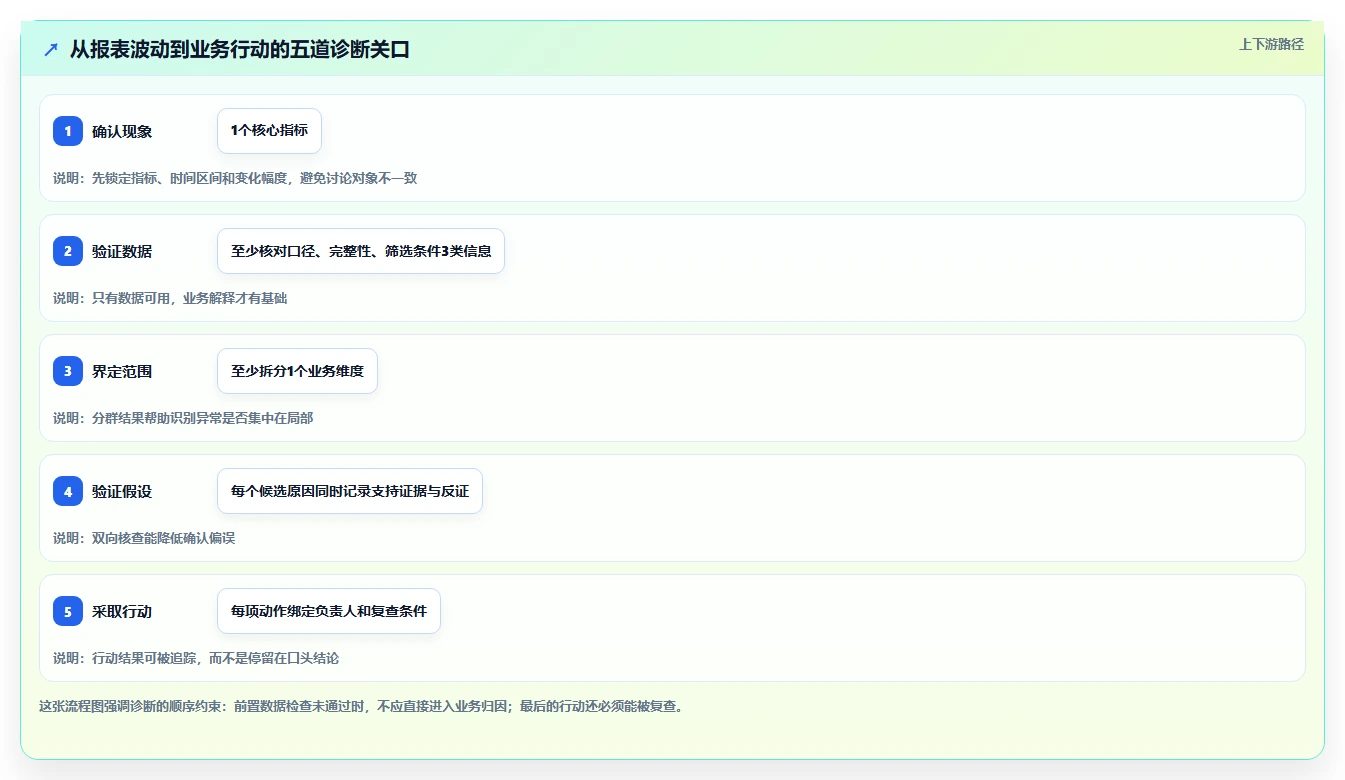Click the 1个核心指标 chip
Viewport: 1345px width, 780px height.
pyautogui.click(x=269, y=131)
